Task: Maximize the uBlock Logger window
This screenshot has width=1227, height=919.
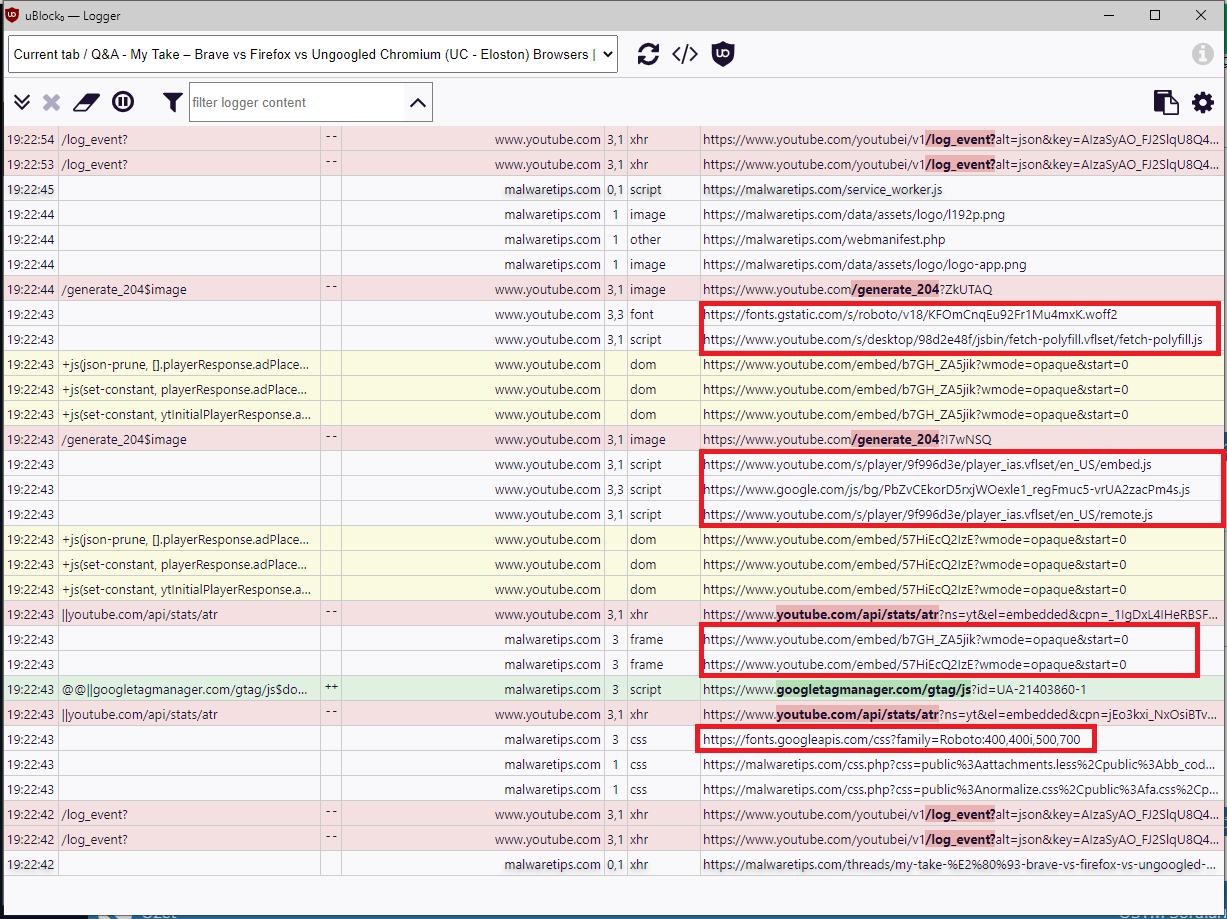Action: tap(1155, 15)
